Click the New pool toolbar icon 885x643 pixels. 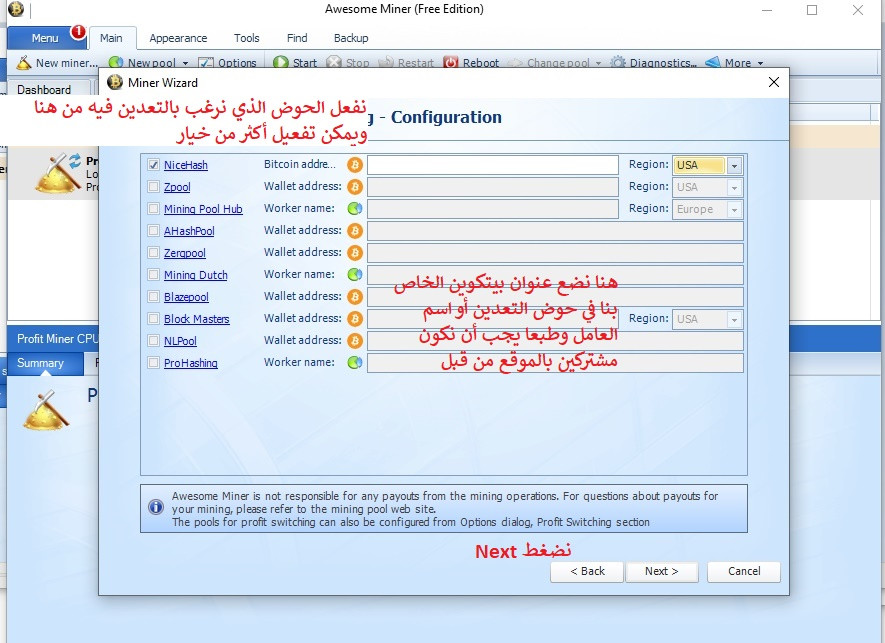pyautogui.click(x=116, y=62)
